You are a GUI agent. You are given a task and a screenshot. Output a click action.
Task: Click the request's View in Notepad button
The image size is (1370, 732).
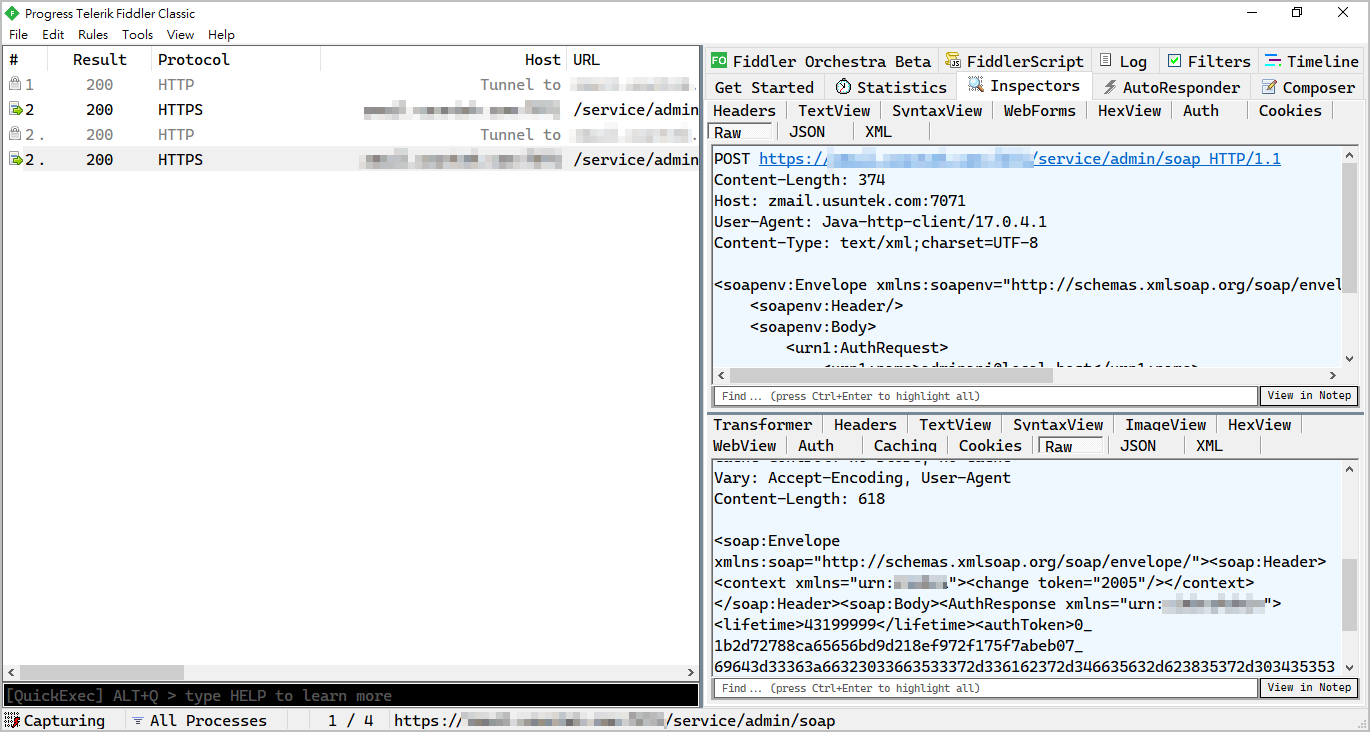[1308, 395]
